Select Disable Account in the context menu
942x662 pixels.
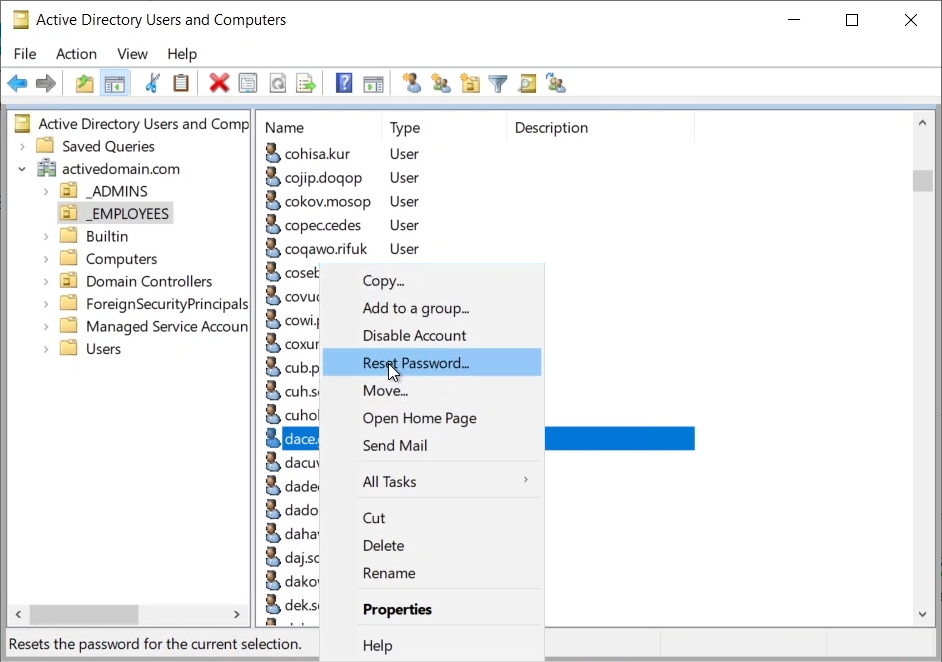pos(412,335)
